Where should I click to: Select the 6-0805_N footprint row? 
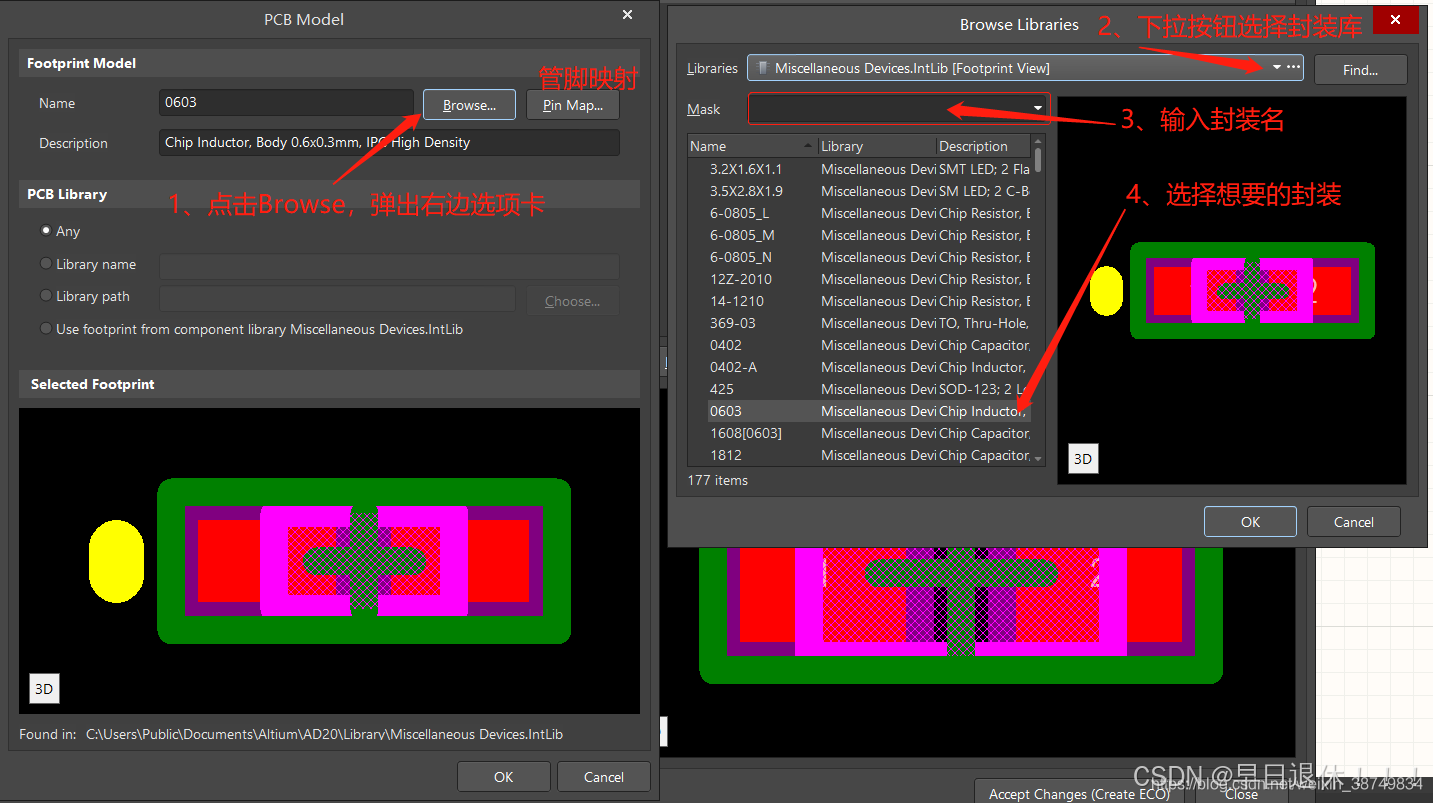click(x=859, y=257)
